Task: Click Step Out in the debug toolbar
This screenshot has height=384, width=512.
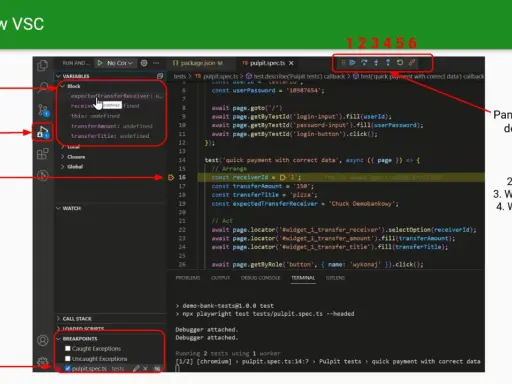Action: 388,62
